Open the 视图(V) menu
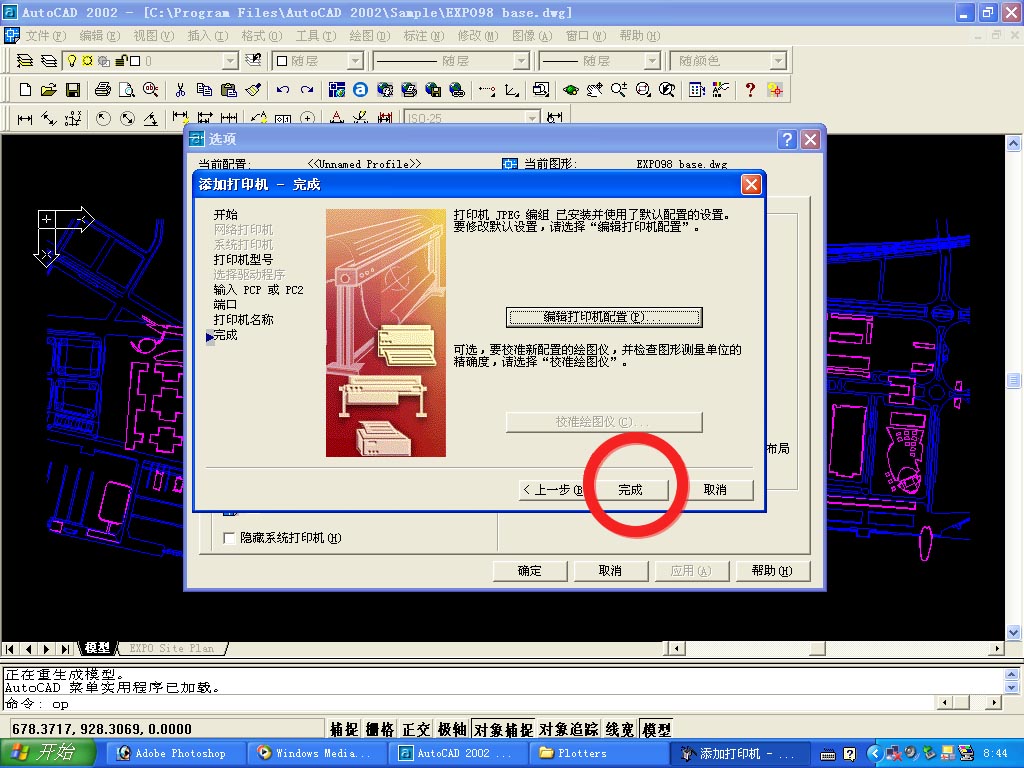 [153, 35]
